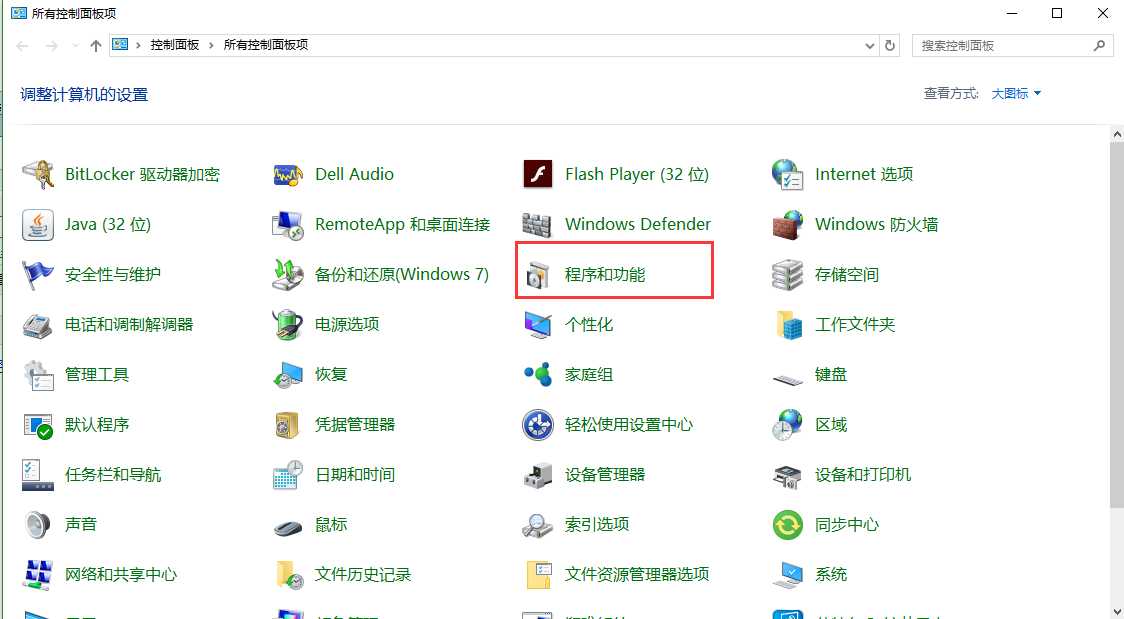Refresh the control panel view
The image size is (1124, 619).
click(890, 45)
